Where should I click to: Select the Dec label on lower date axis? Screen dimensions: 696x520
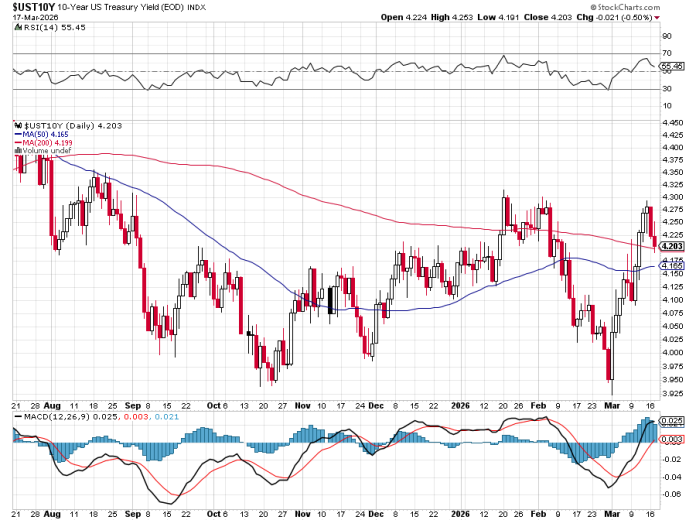tap(374, 407)
